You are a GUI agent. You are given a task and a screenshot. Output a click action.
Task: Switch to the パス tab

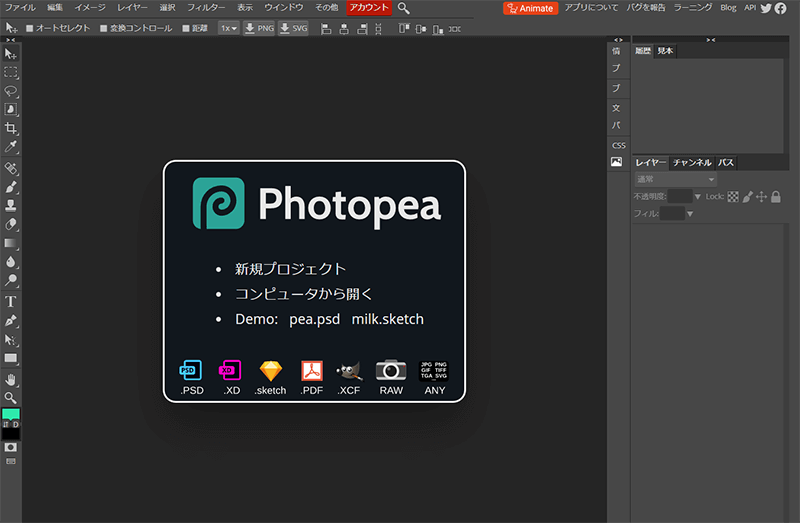(x=726, y=163)
